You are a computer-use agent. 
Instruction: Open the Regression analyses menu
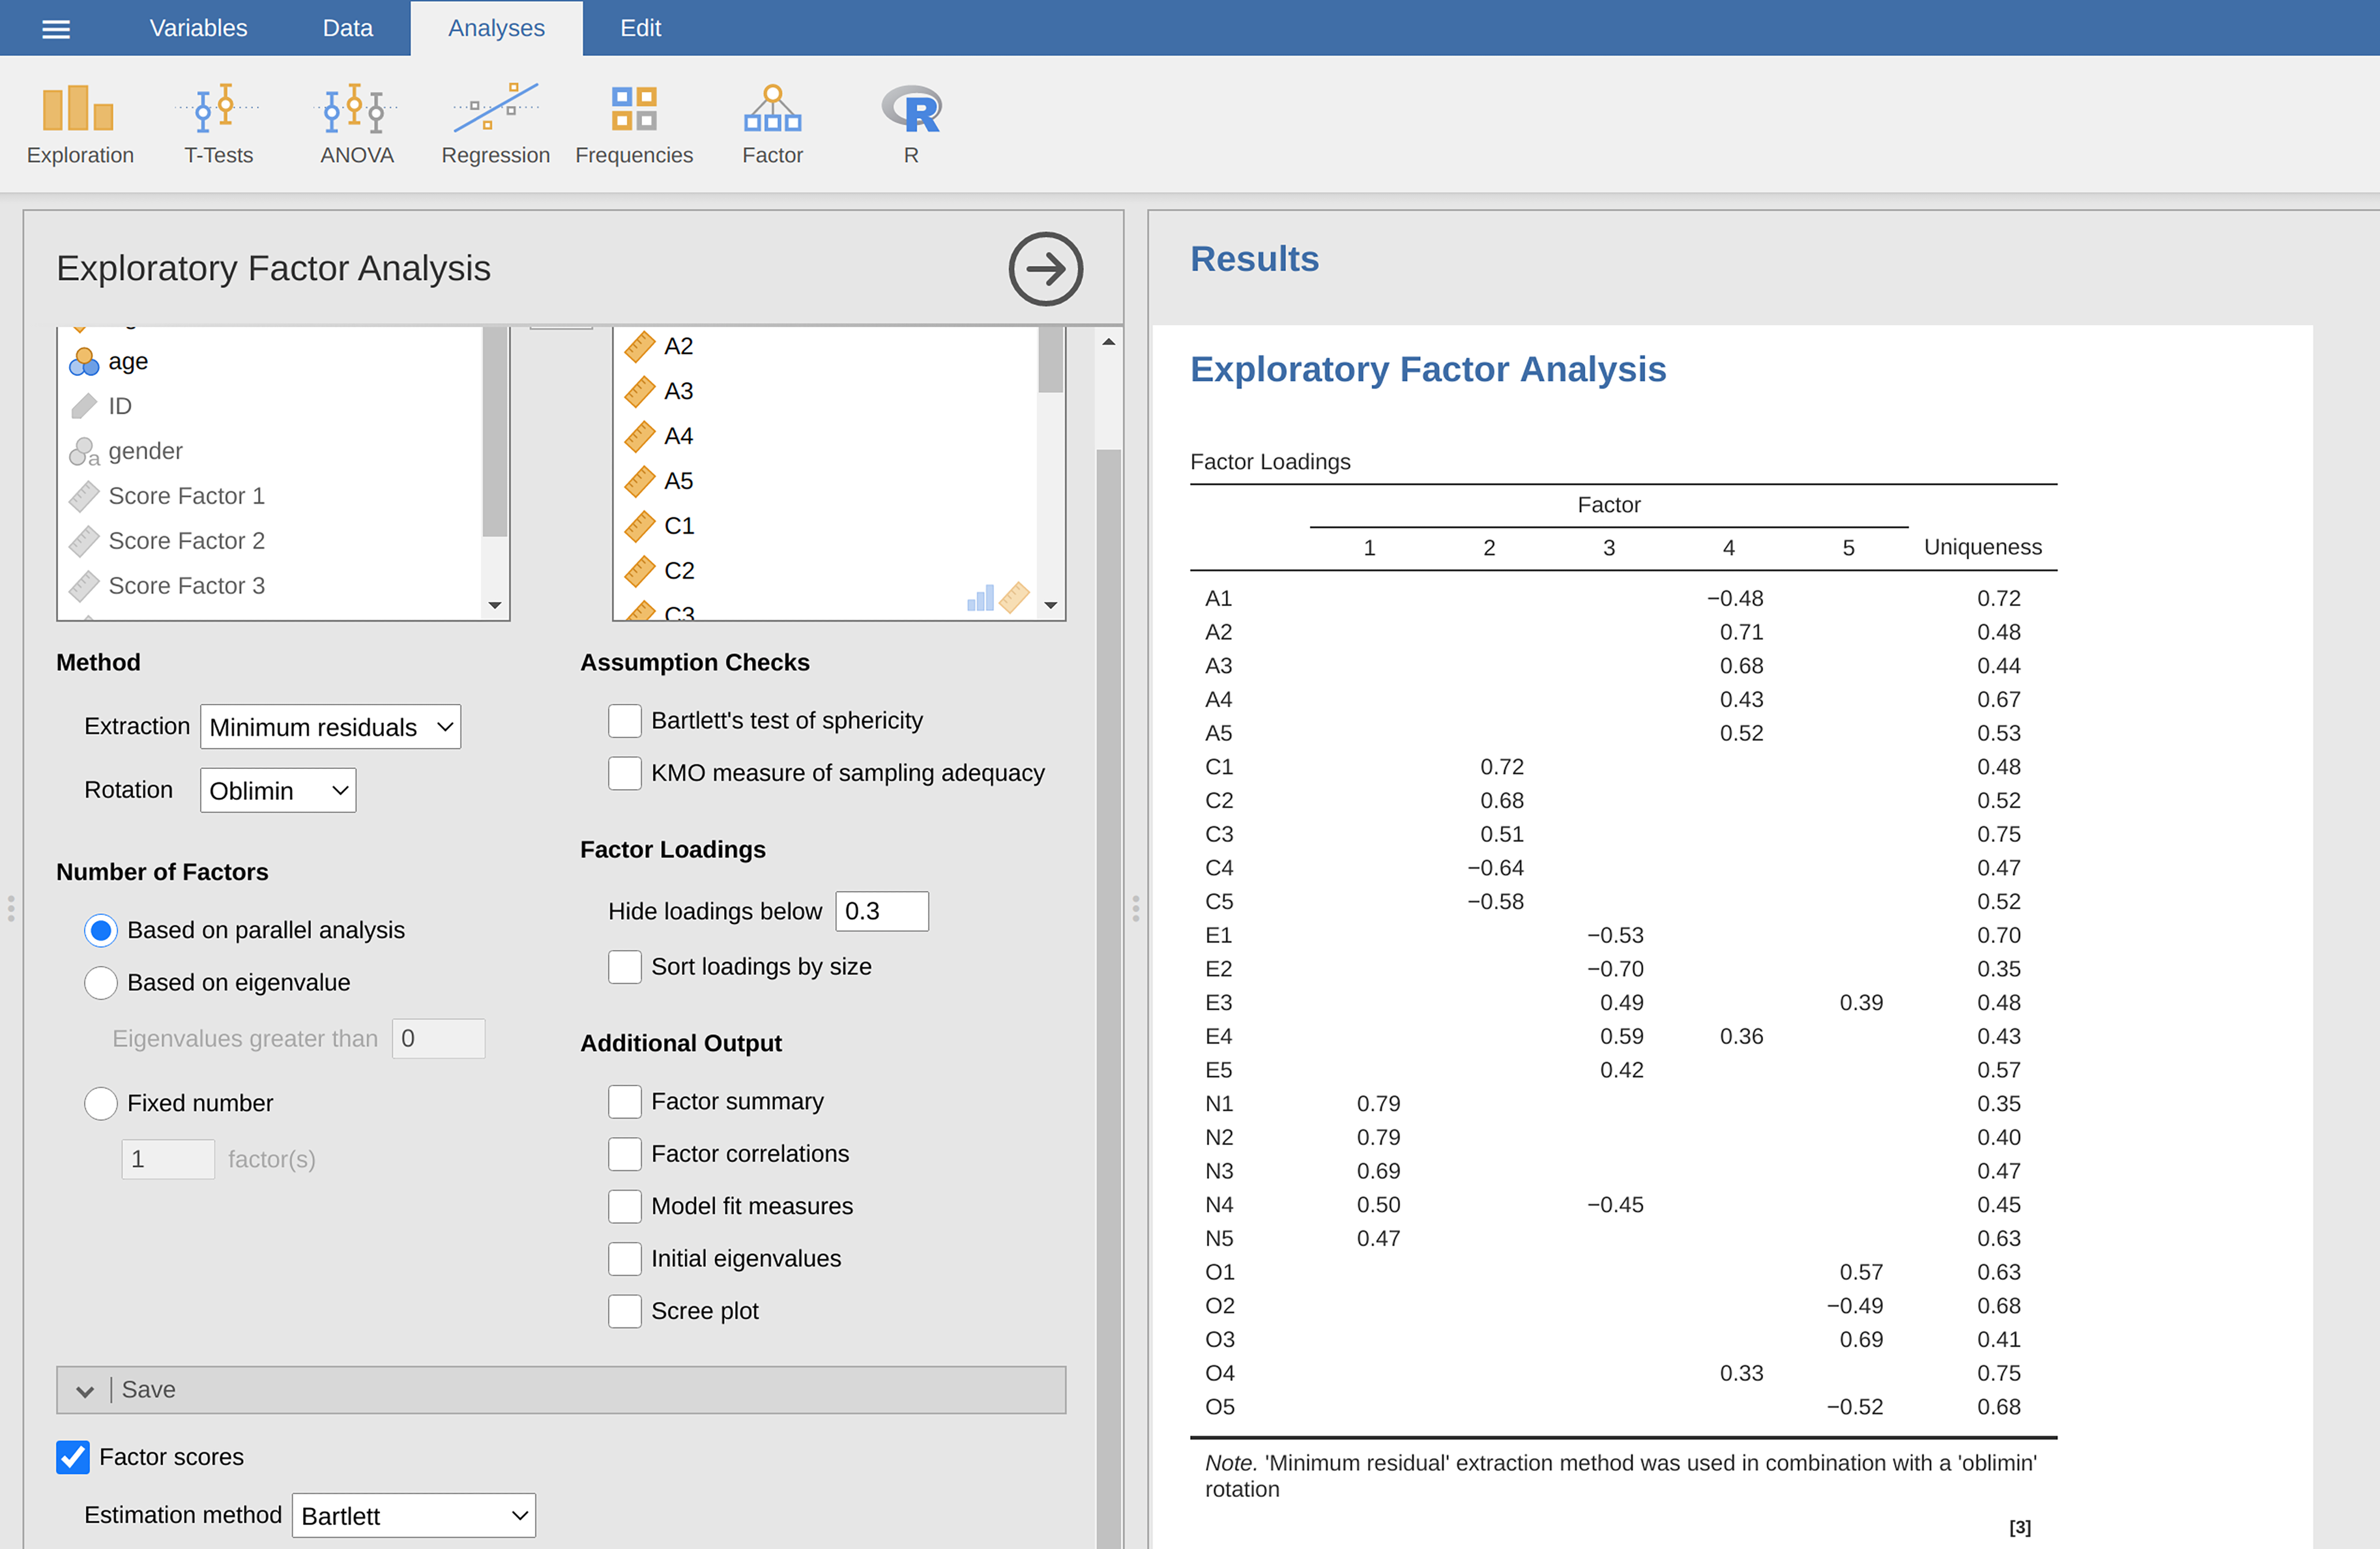pyautogui.click(x=495, y=125)
